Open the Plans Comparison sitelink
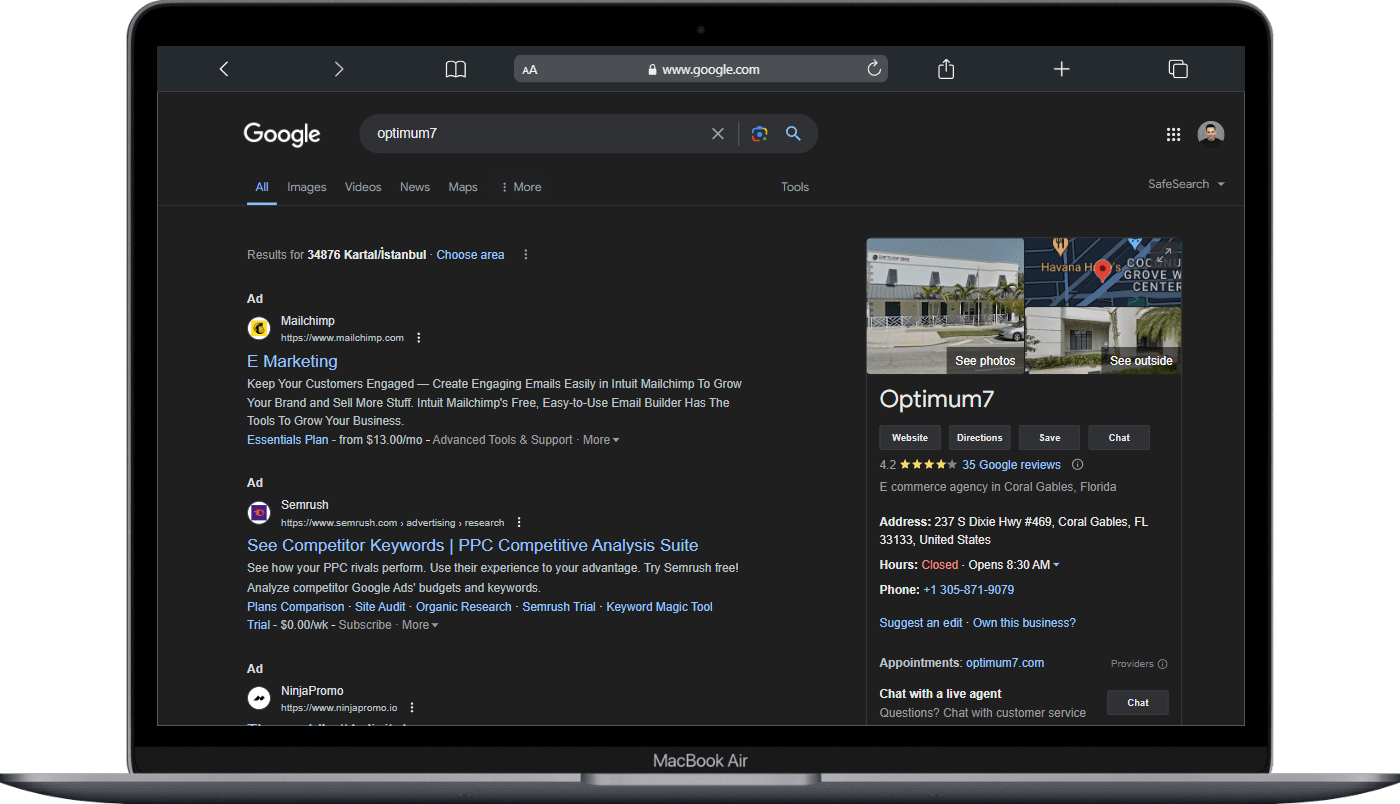Image resolution: width=1400 pixels, height=804 pixels. (295, 607)
